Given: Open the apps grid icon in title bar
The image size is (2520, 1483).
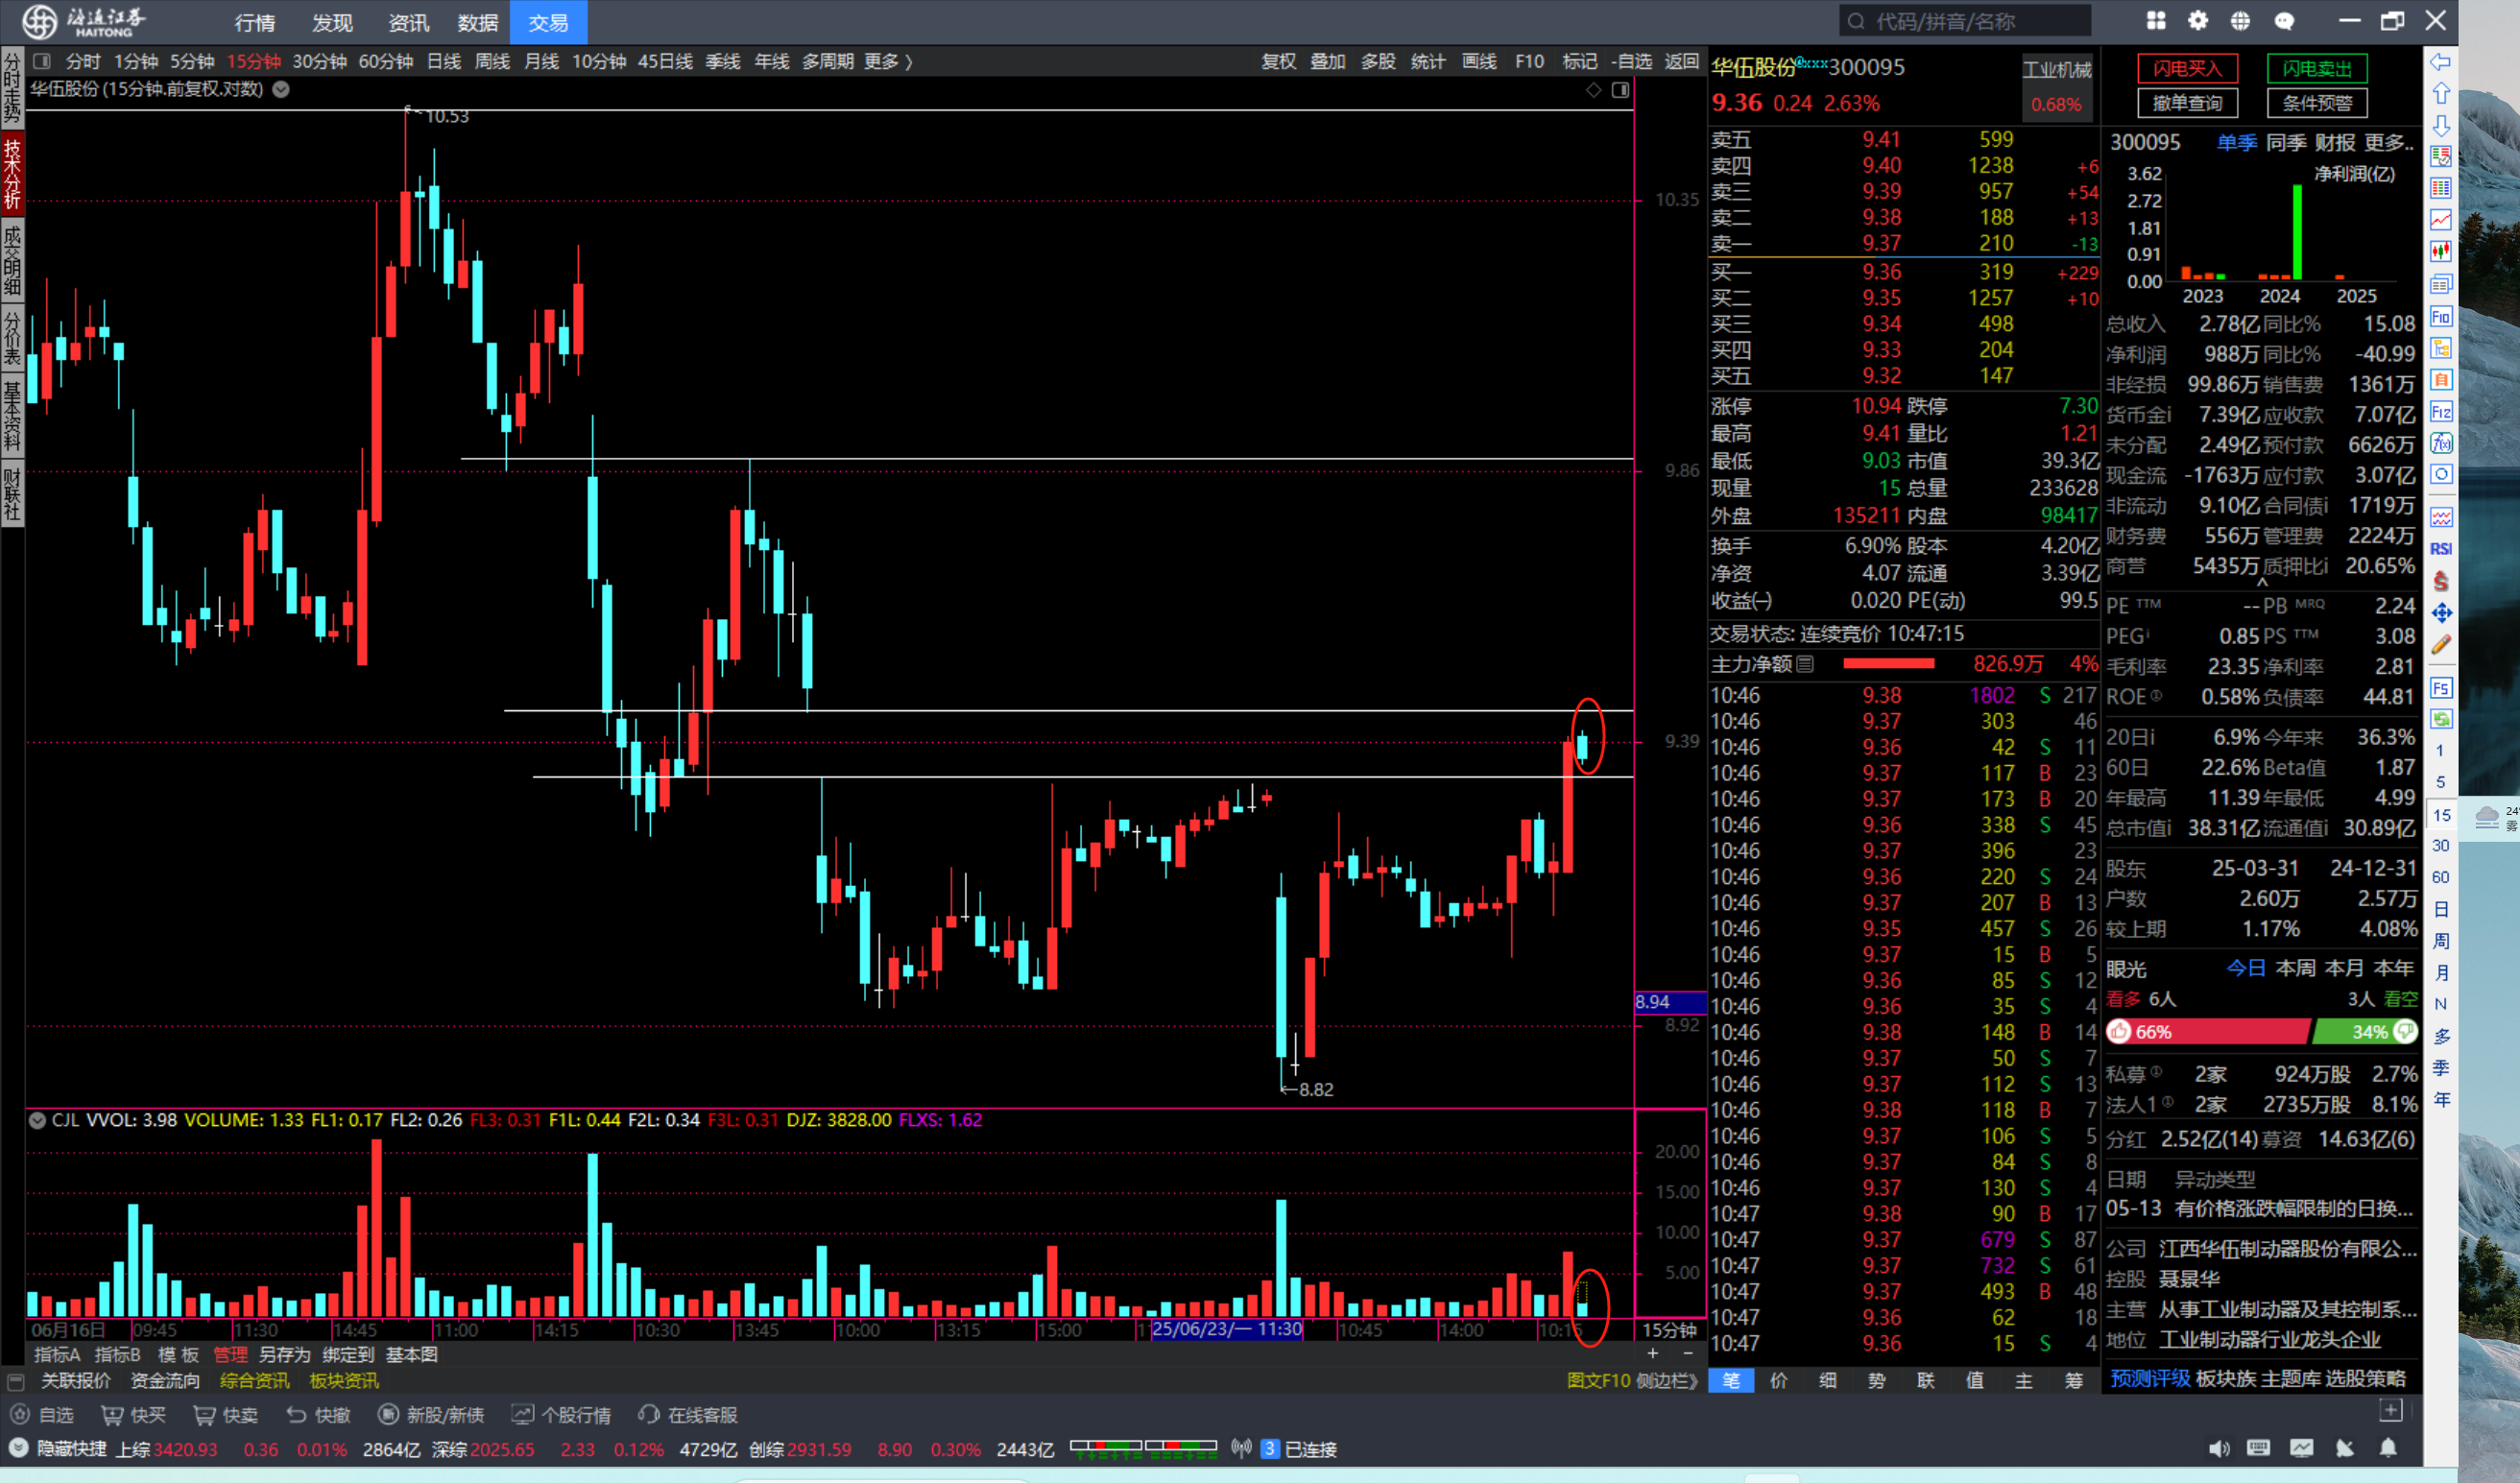Looking at the screenshot, I should tap(2155, 21).
